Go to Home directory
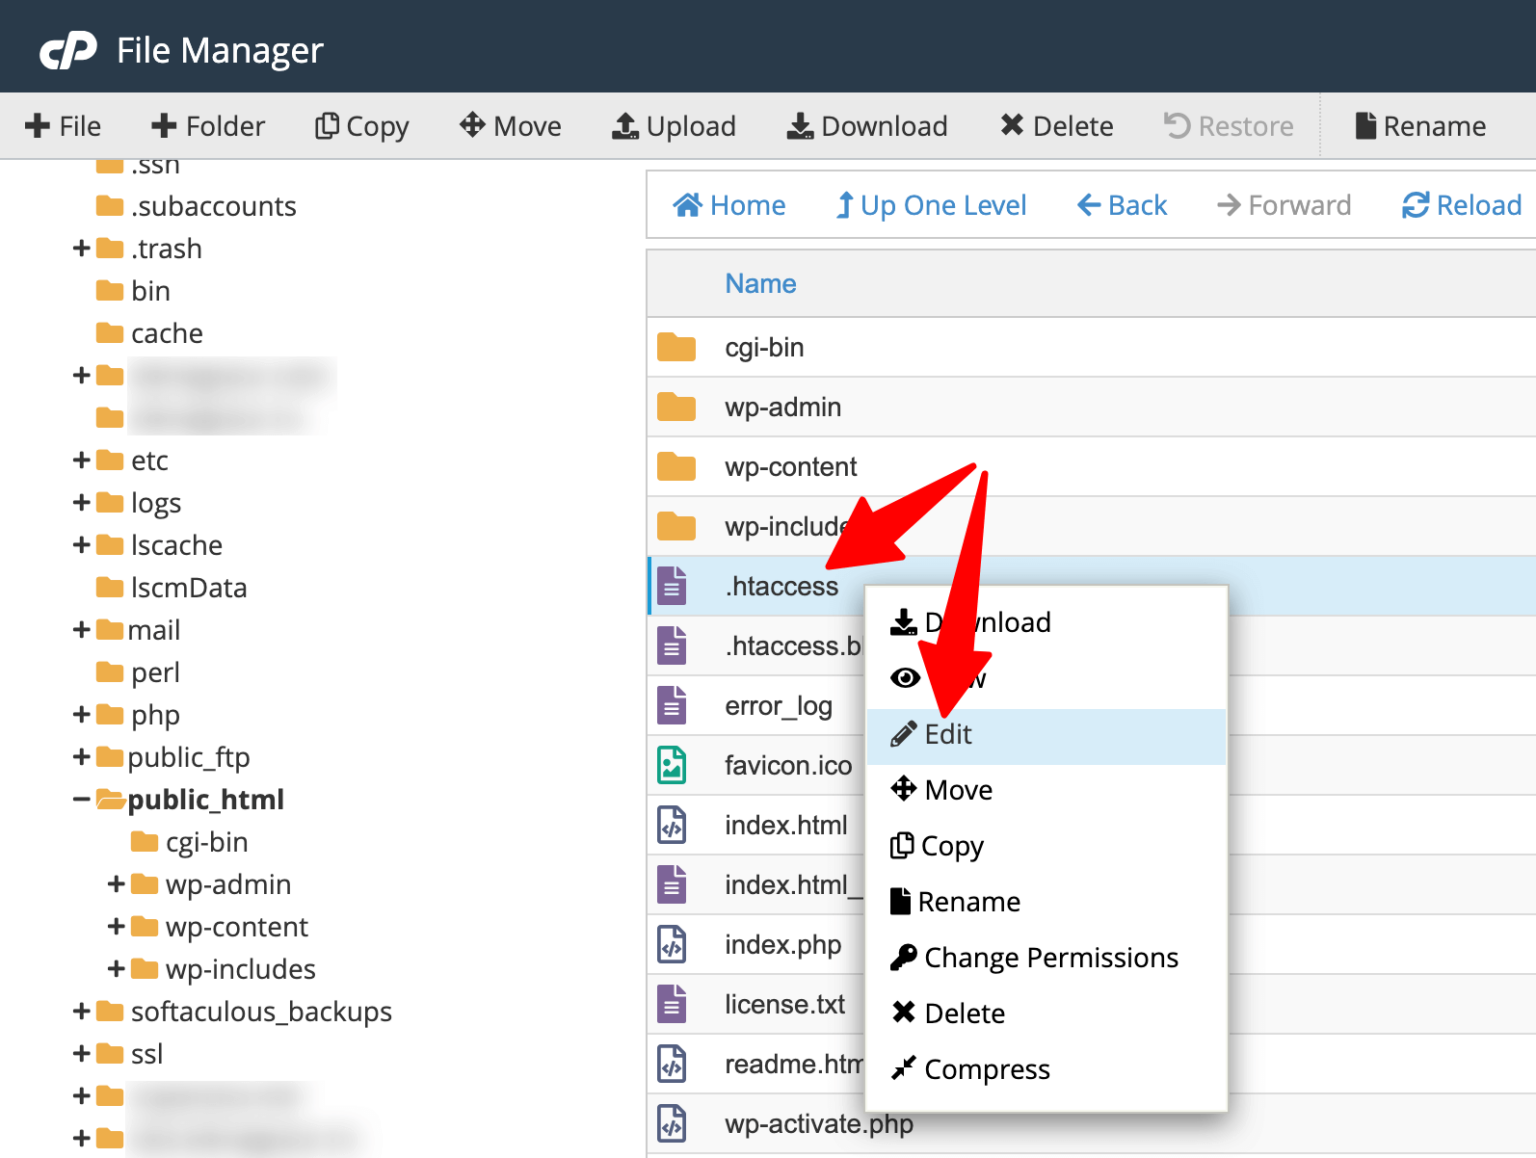This screenshot has height=1158, width=1536. 730,205
